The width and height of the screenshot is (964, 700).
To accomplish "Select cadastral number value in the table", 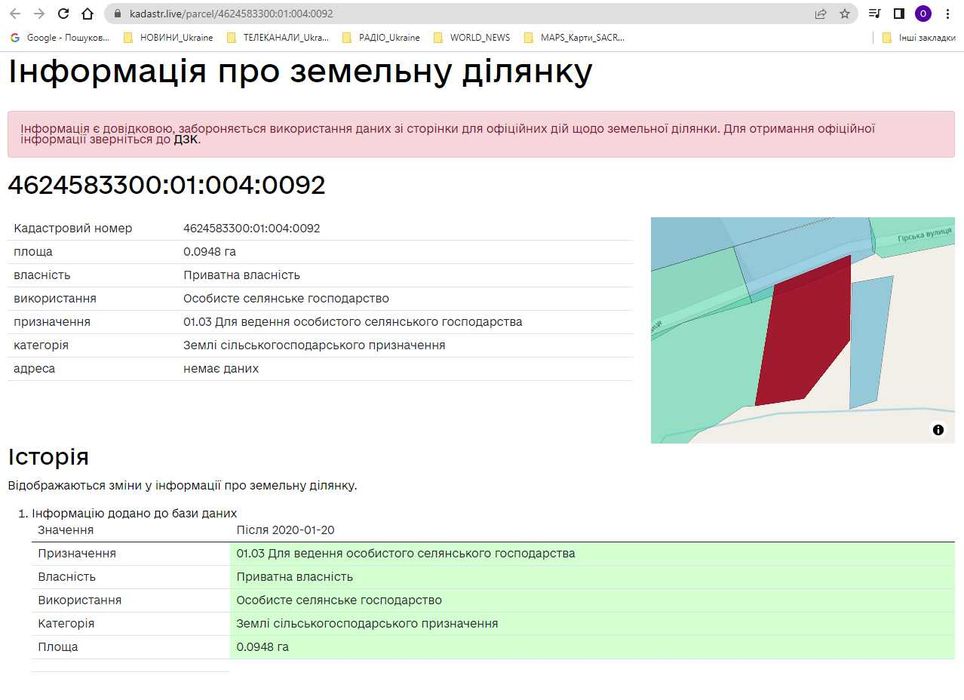I will (x=251, y=228).
